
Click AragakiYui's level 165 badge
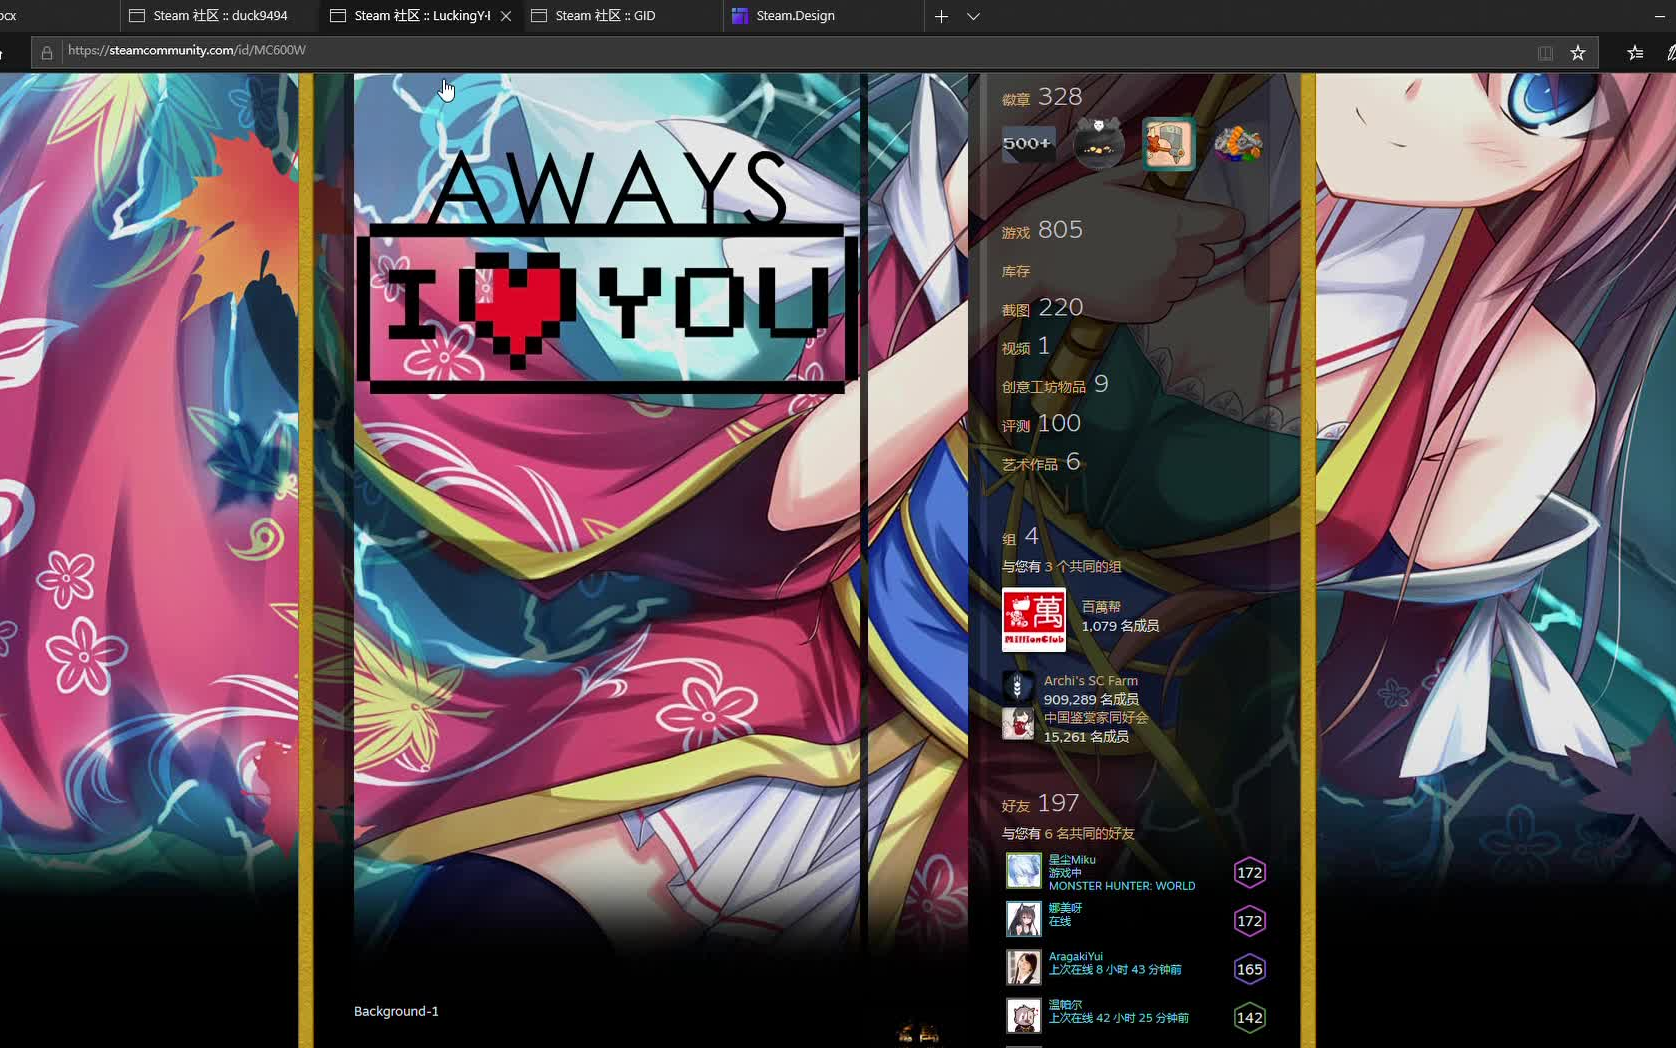click(x=1250, y=969)
